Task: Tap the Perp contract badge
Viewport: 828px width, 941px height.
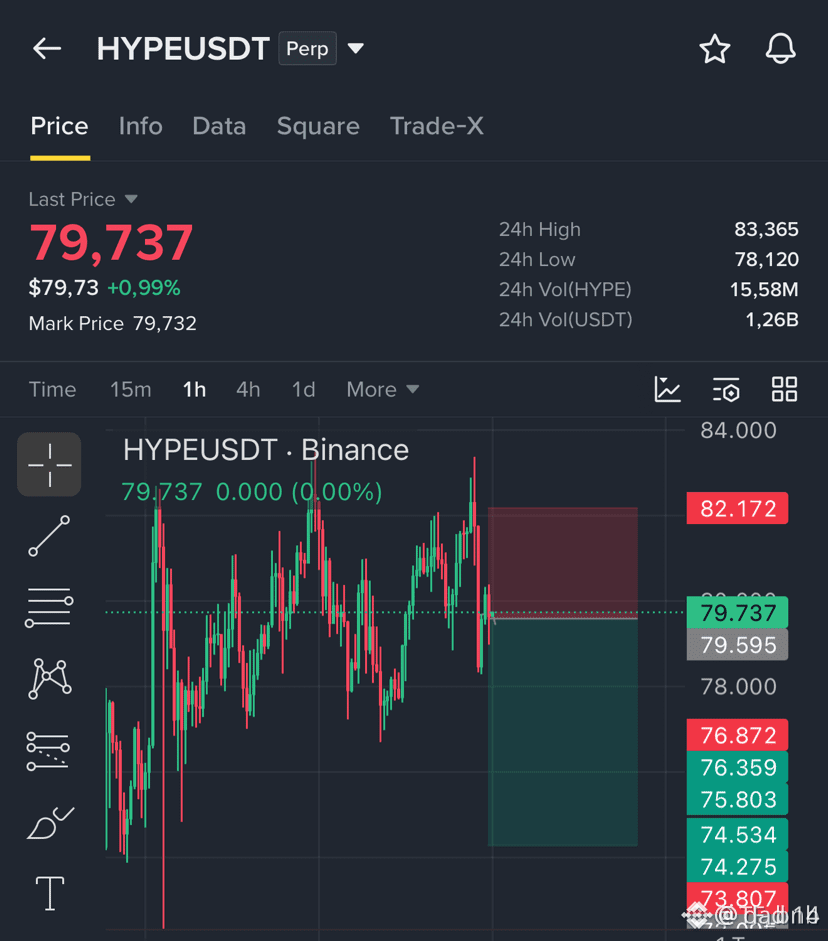Action: tap(307, 48)
